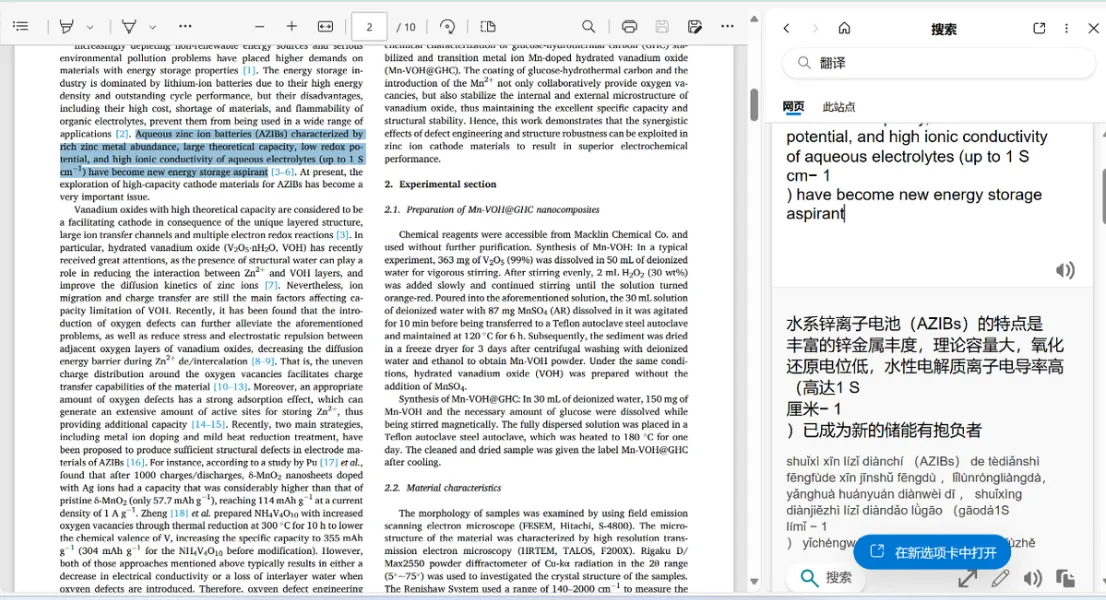This screenshot has height=600, width=1106.
Task: Open PDF toolbar more options menu
Action: pyautogui.click(x=727, y=27)
